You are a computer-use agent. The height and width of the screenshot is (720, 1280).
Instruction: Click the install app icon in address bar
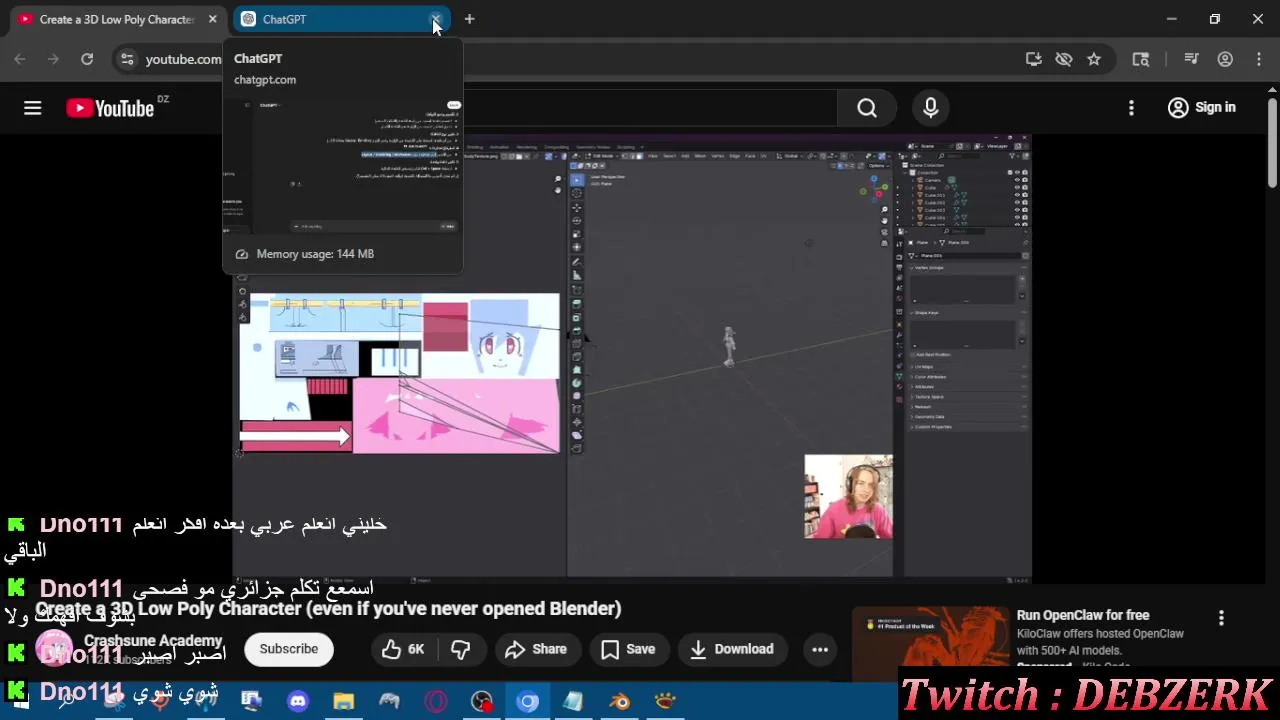[1034, 59]
